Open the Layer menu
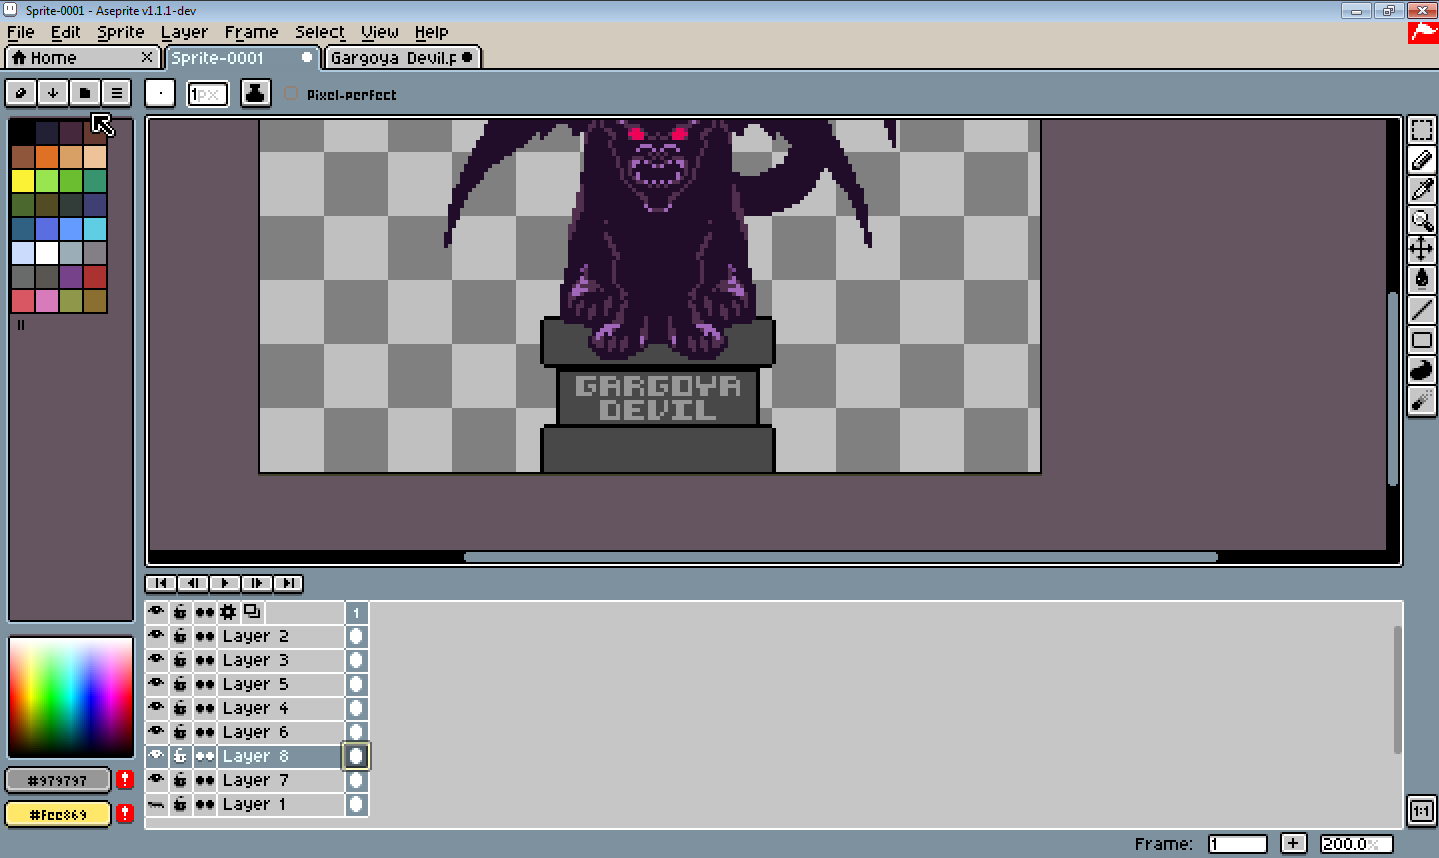The image size is (1439, 858). coord(184,32)
